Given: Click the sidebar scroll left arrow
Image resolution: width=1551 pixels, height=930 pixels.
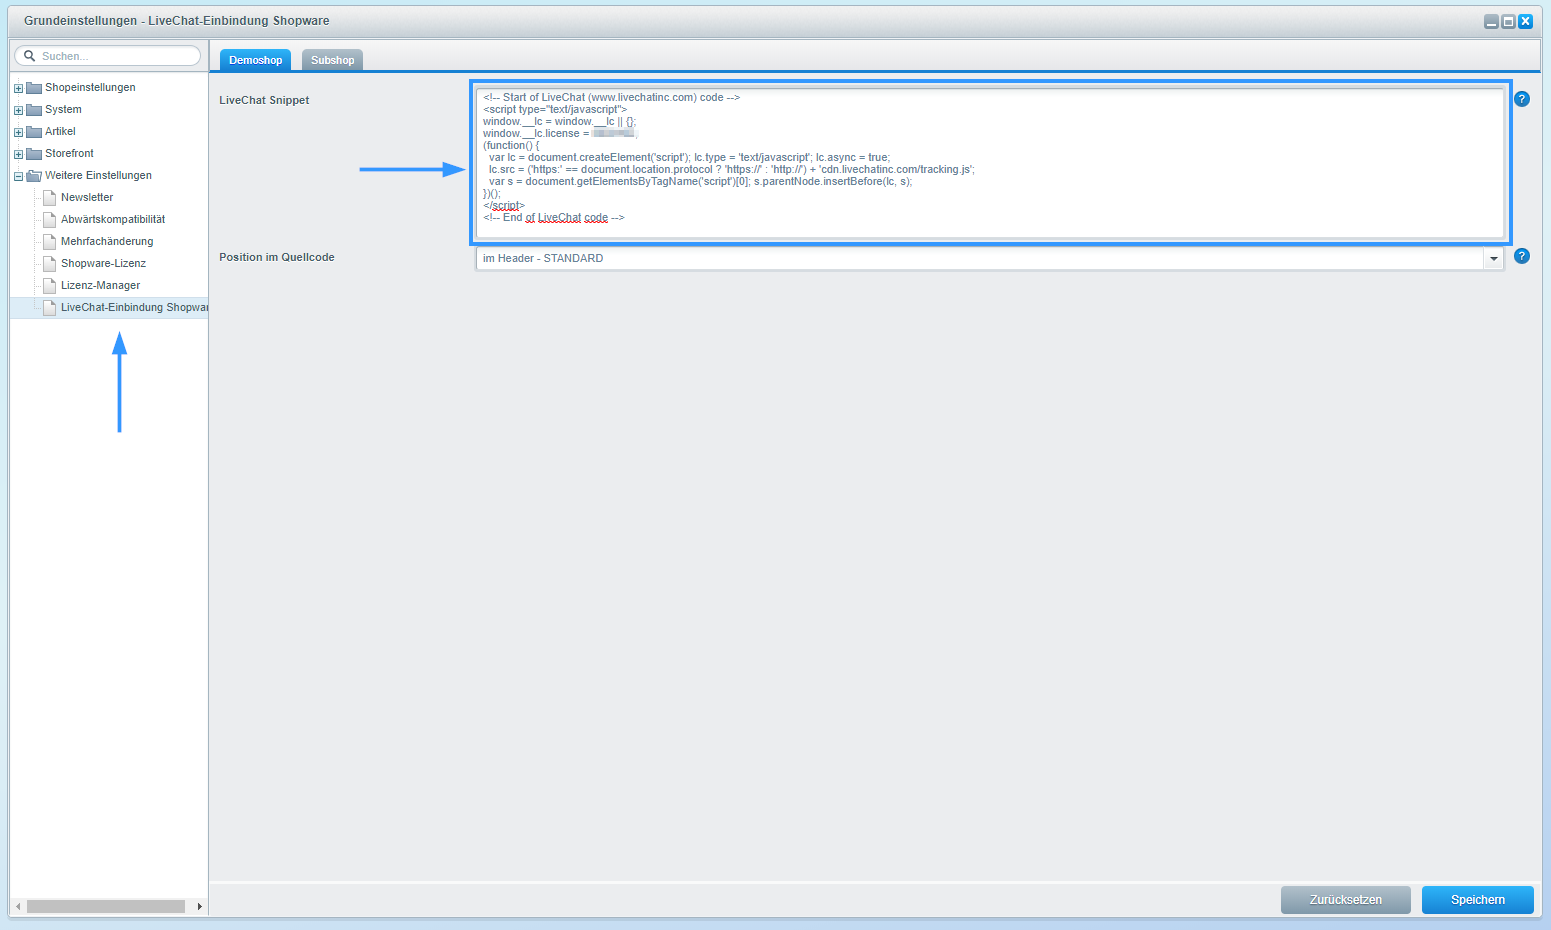Looking at the screenshot, I should [x=18, y=906].
